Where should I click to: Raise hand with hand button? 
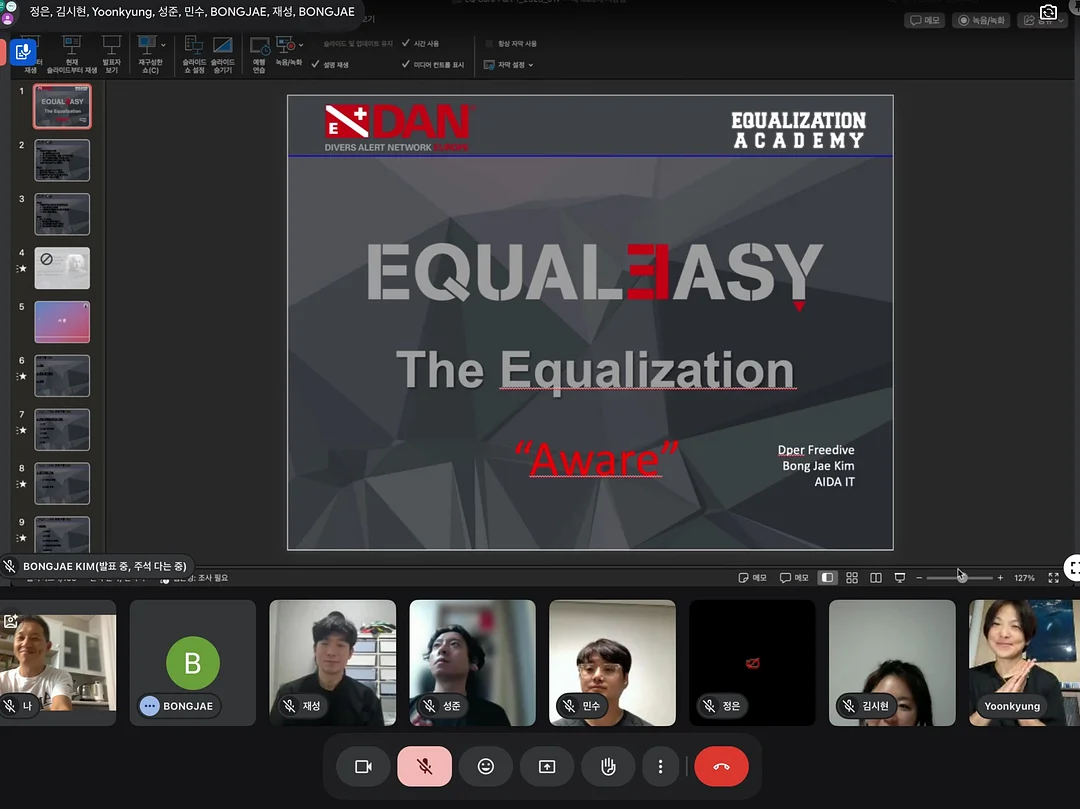(608, 766)
